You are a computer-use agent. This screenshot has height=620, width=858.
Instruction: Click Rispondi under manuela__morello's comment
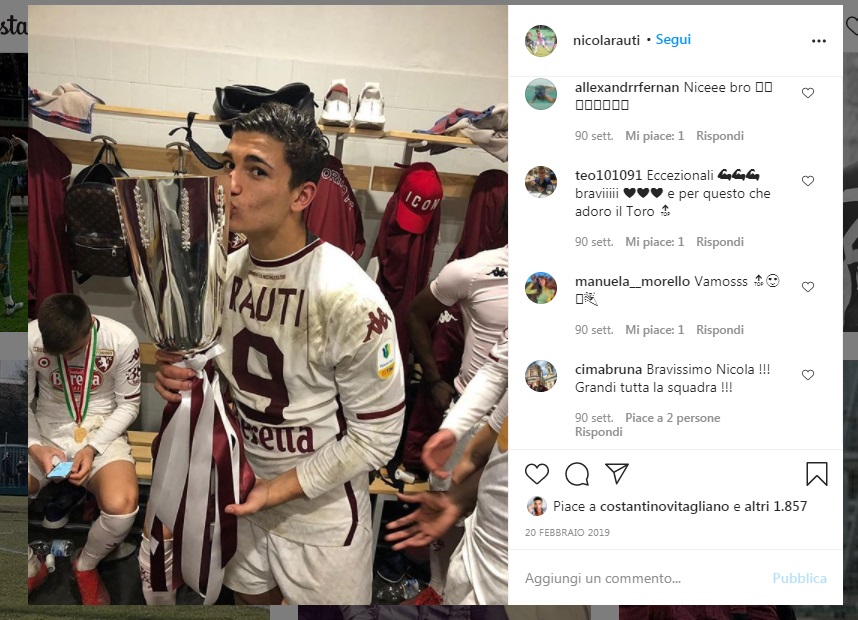[720, 330]
